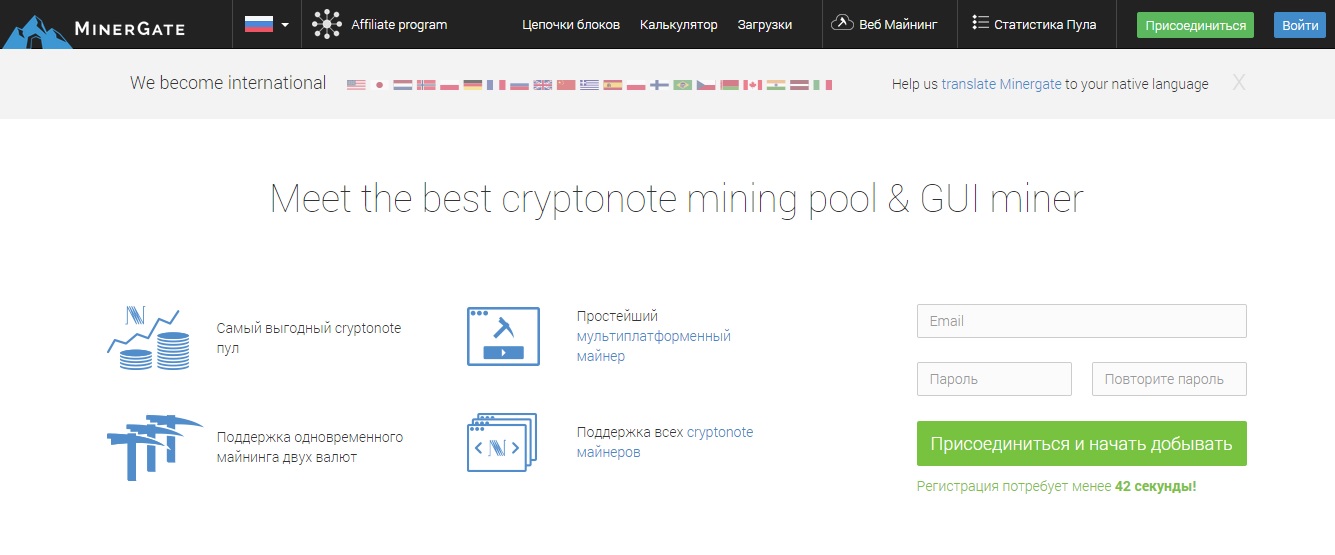Screen dimensions: 1335x555
Task: Focus the Email input field
Action: (1081, 321)
